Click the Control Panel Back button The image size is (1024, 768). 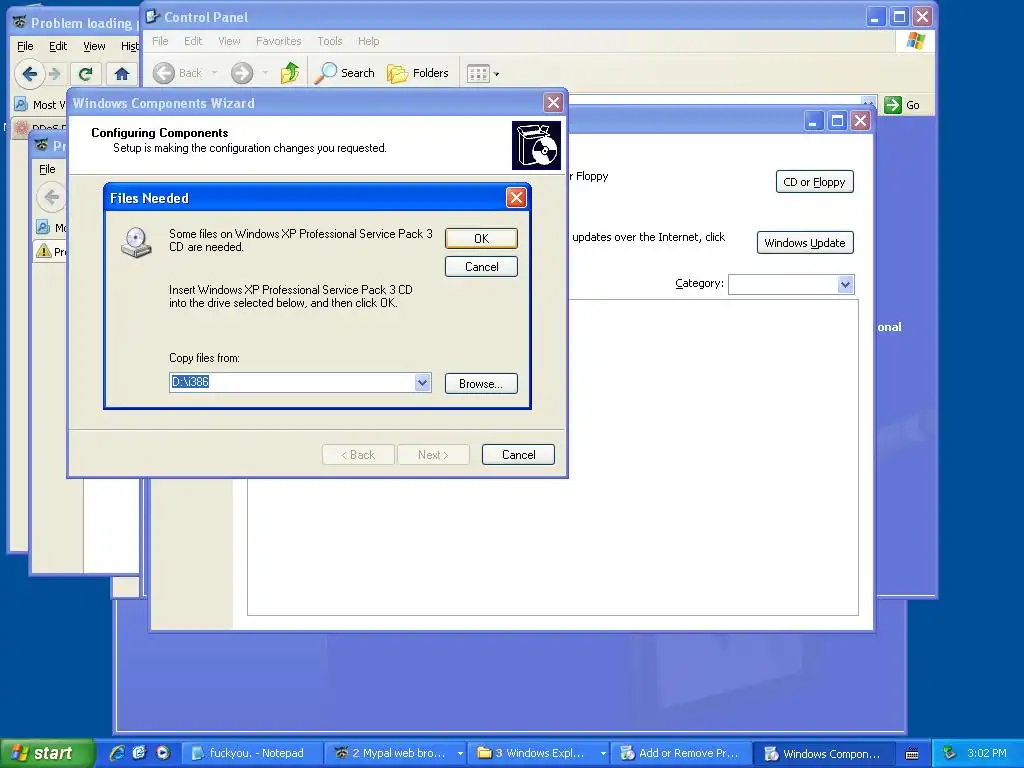178,73
